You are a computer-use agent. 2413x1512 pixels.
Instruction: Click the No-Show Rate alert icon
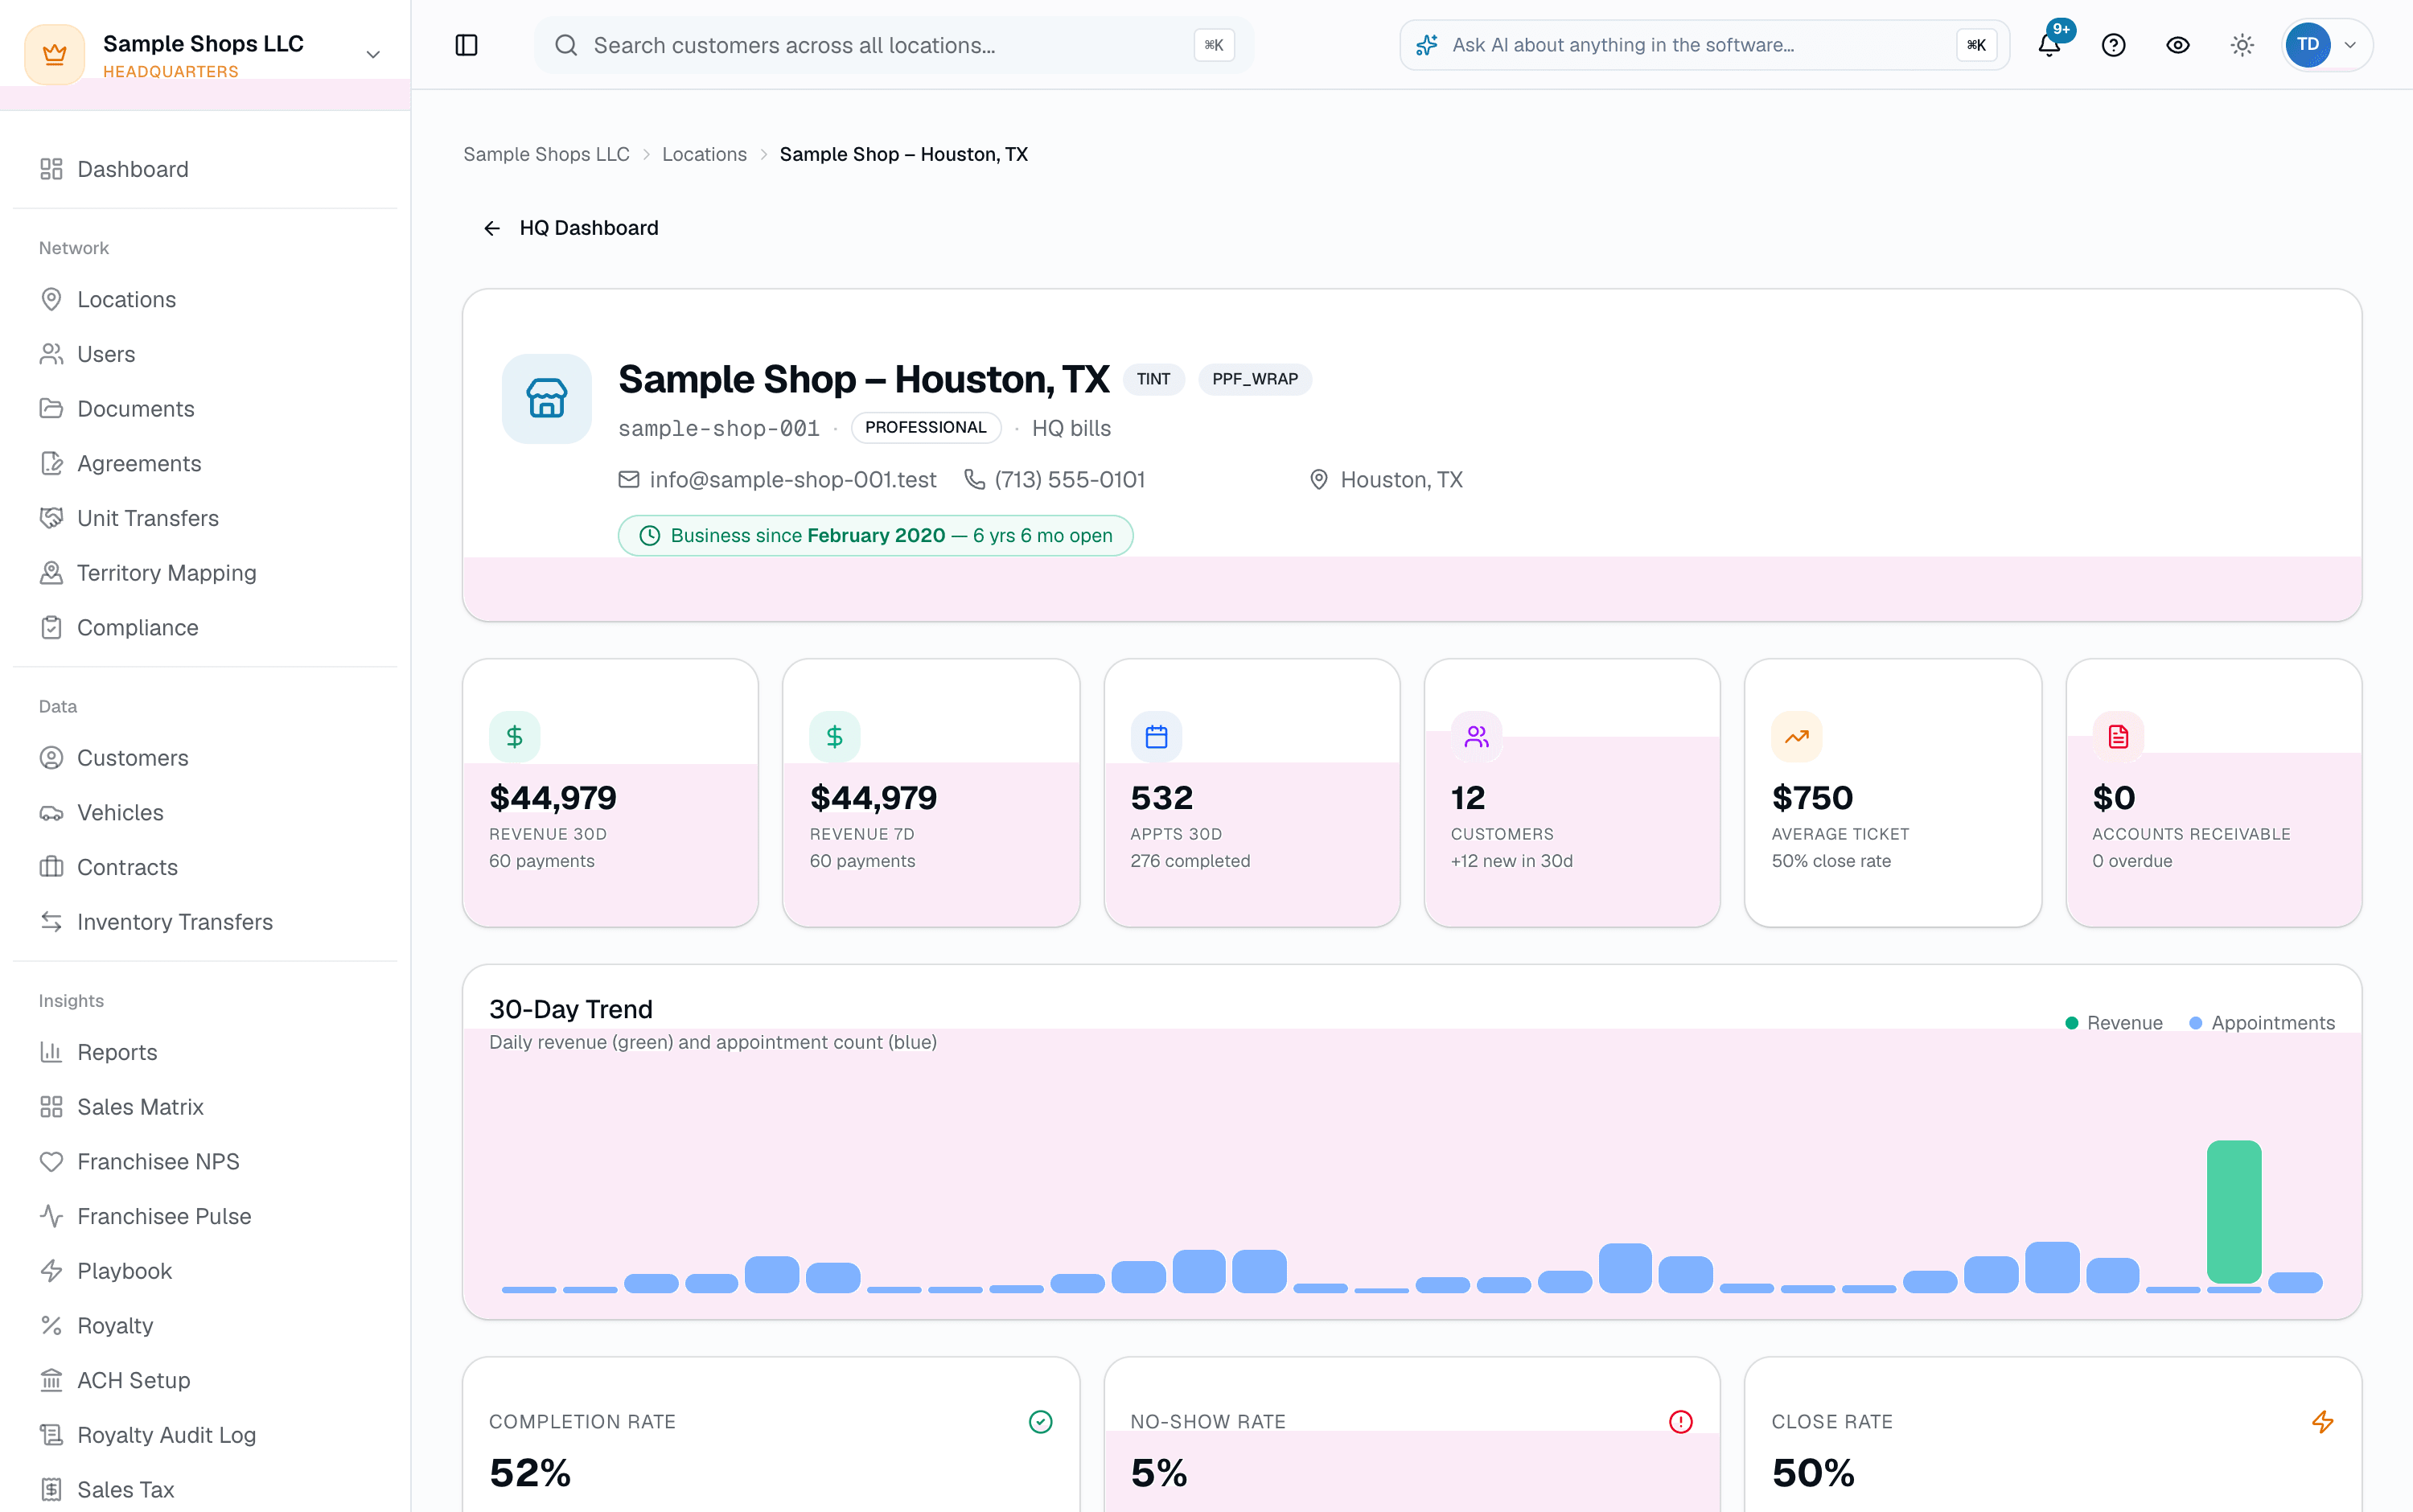(1681, 1422)
